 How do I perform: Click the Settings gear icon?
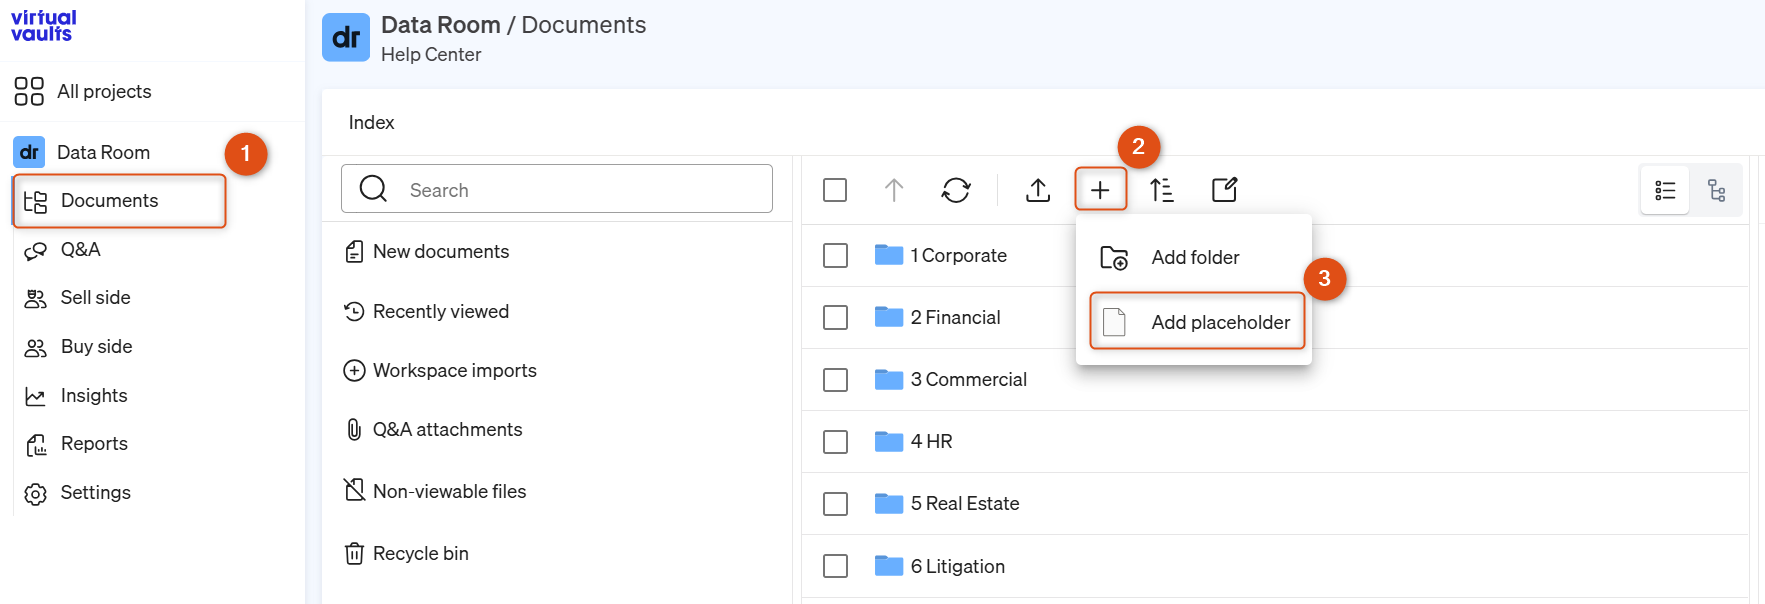[x=36, y=494]
